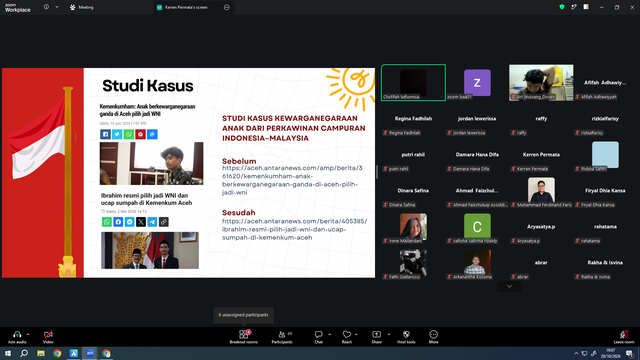Select the zoom baa01 participant tile
The image size is (640, 360).
click(477, 82)
